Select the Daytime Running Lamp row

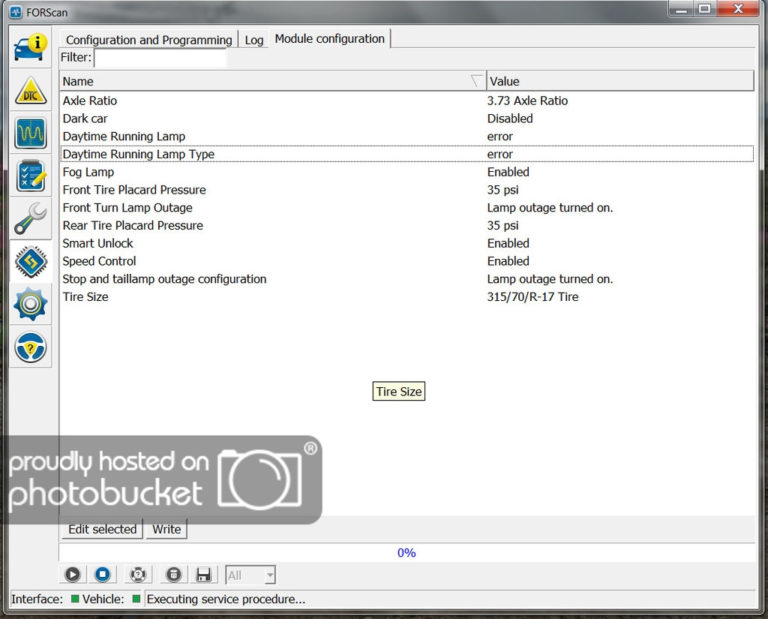tap(407, 136)
